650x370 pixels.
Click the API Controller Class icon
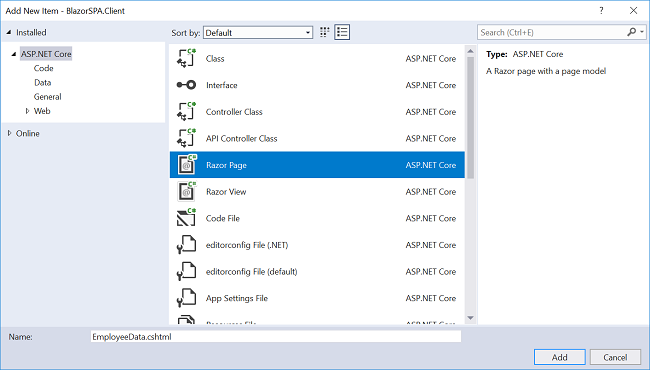pyautogui.click(x=187, y=138)
